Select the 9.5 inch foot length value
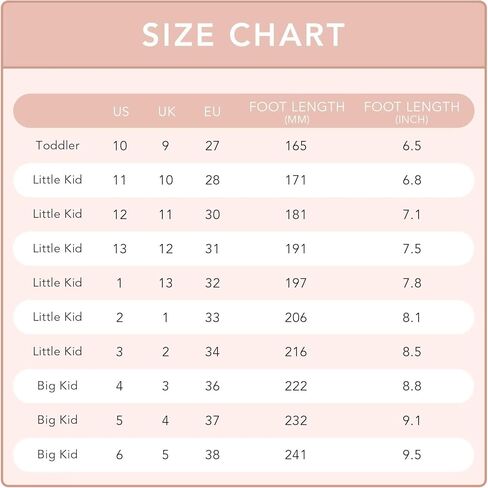 (412, 455)
